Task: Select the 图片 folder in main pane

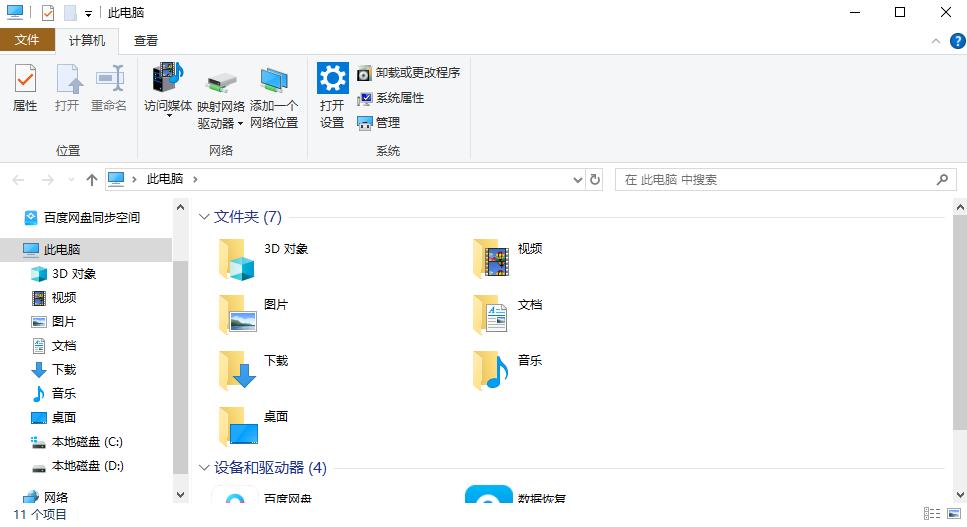Action: click(253, 315)
